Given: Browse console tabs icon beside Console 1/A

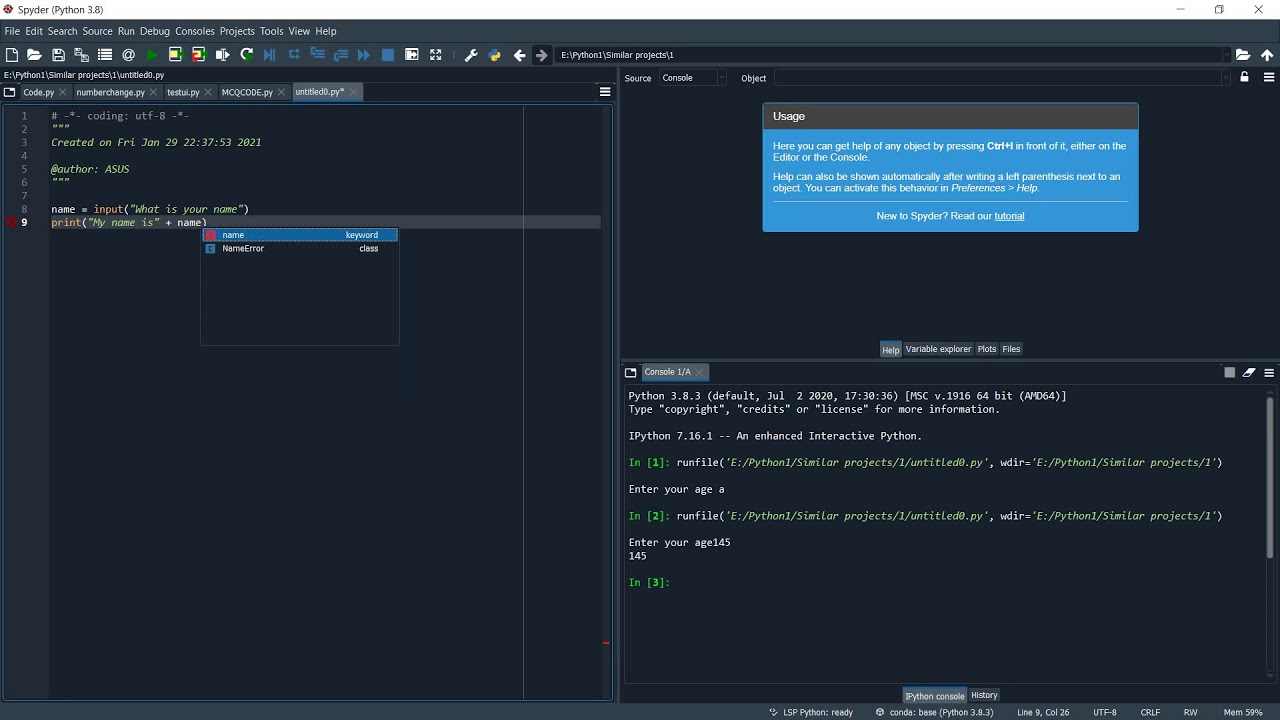Looking at the screenshot, I should click(631, 372).
